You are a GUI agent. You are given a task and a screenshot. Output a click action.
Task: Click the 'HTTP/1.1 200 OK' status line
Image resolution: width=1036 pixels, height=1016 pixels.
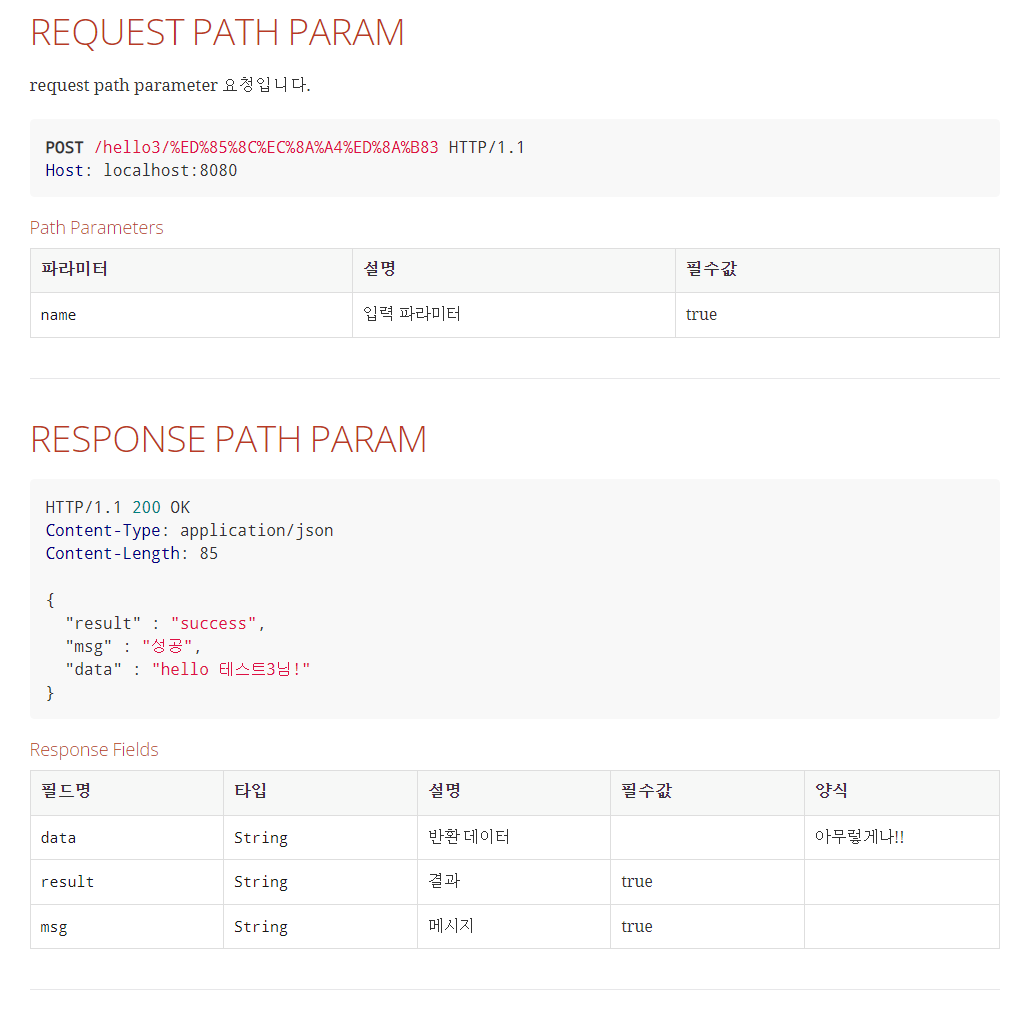pyautogui.click(x=118, y=507)
